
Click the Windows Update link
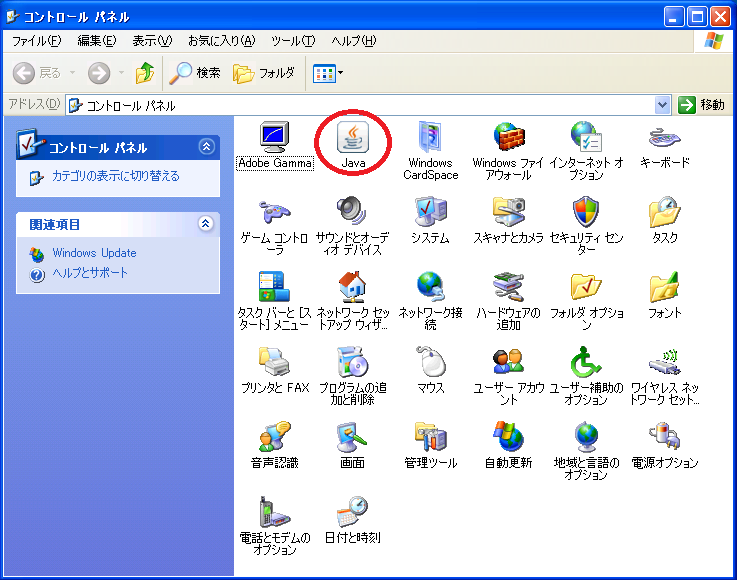coord(94,253)
